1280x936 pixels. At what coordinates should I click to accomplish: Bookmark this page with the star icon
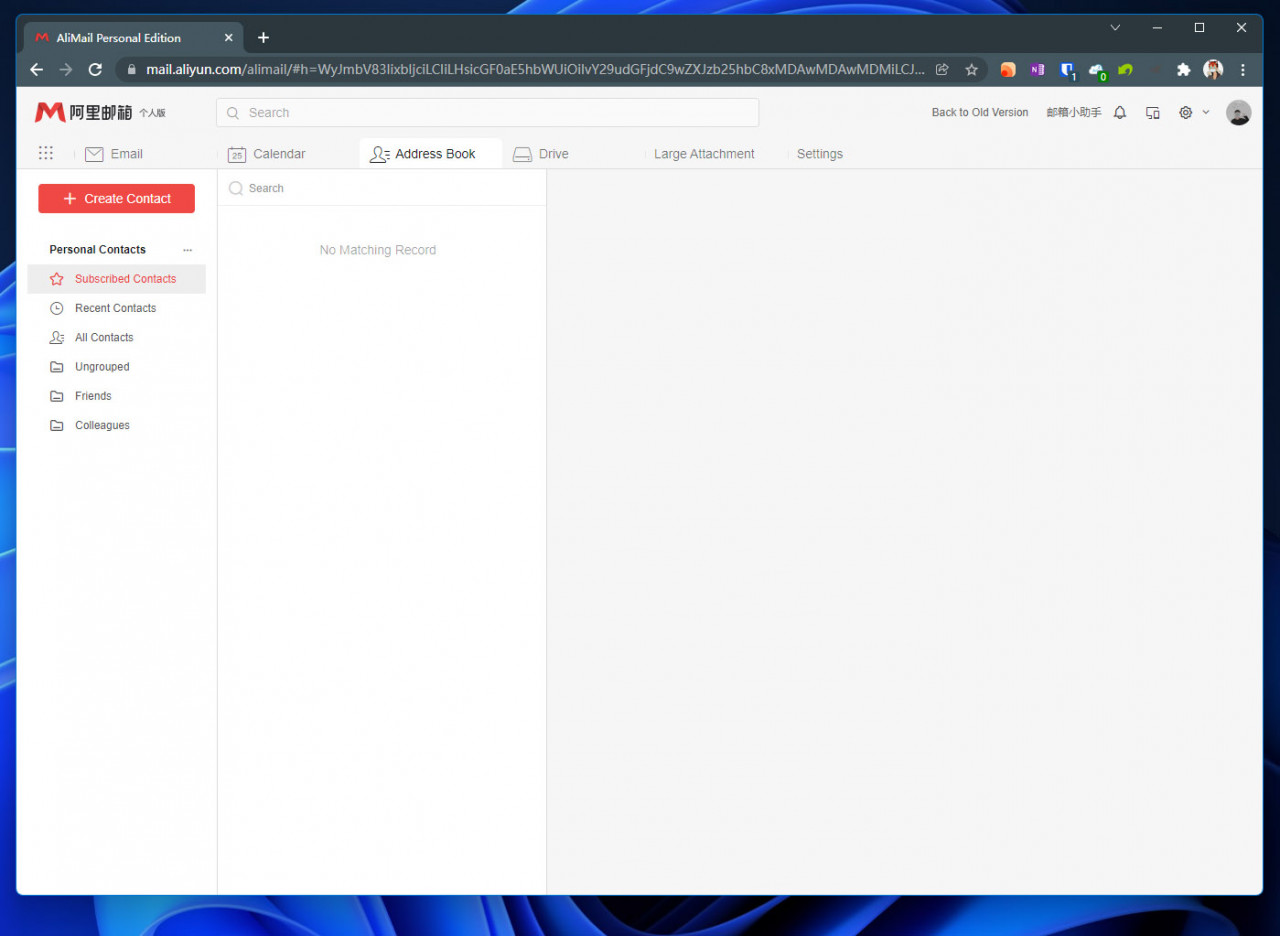[x=971, y=70]
